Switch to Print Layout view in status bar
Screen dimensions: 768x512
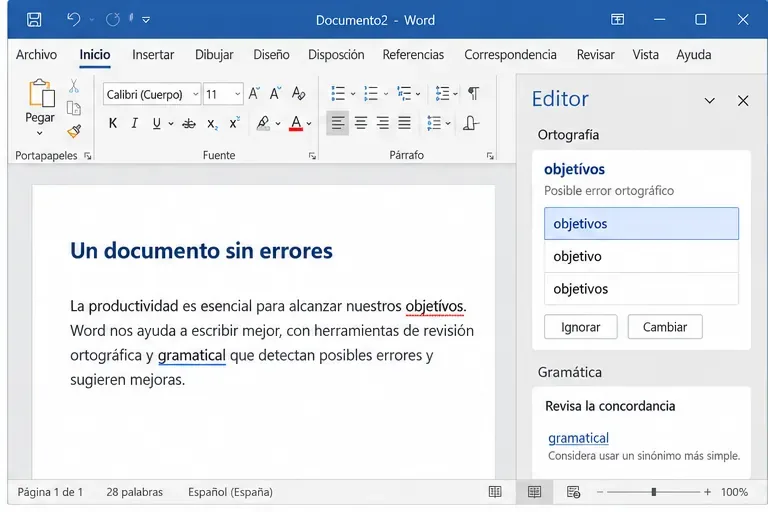coord(534,491)
